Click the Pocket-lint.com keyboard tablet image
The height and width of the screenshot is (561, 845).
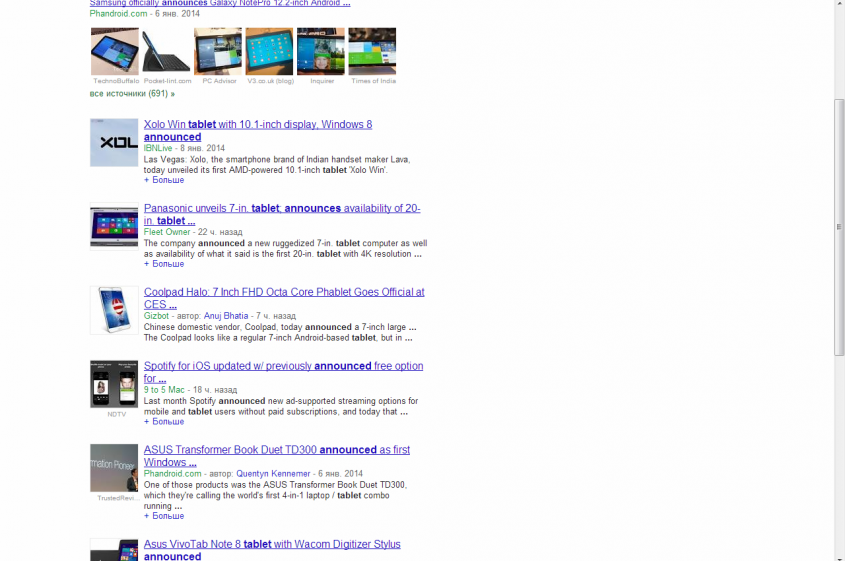point(166,51)
